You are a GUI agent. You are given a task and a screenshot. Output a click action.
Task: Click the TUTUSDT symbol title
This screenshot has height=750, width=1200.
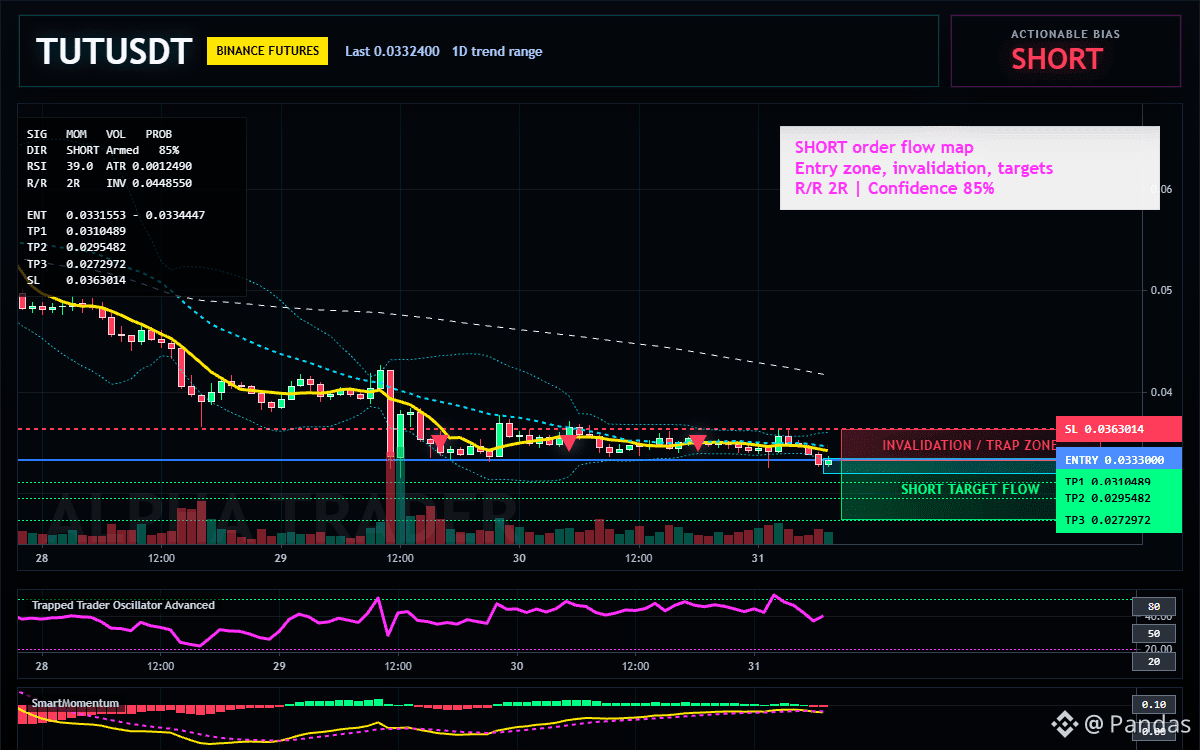click(x=114, y=52)
